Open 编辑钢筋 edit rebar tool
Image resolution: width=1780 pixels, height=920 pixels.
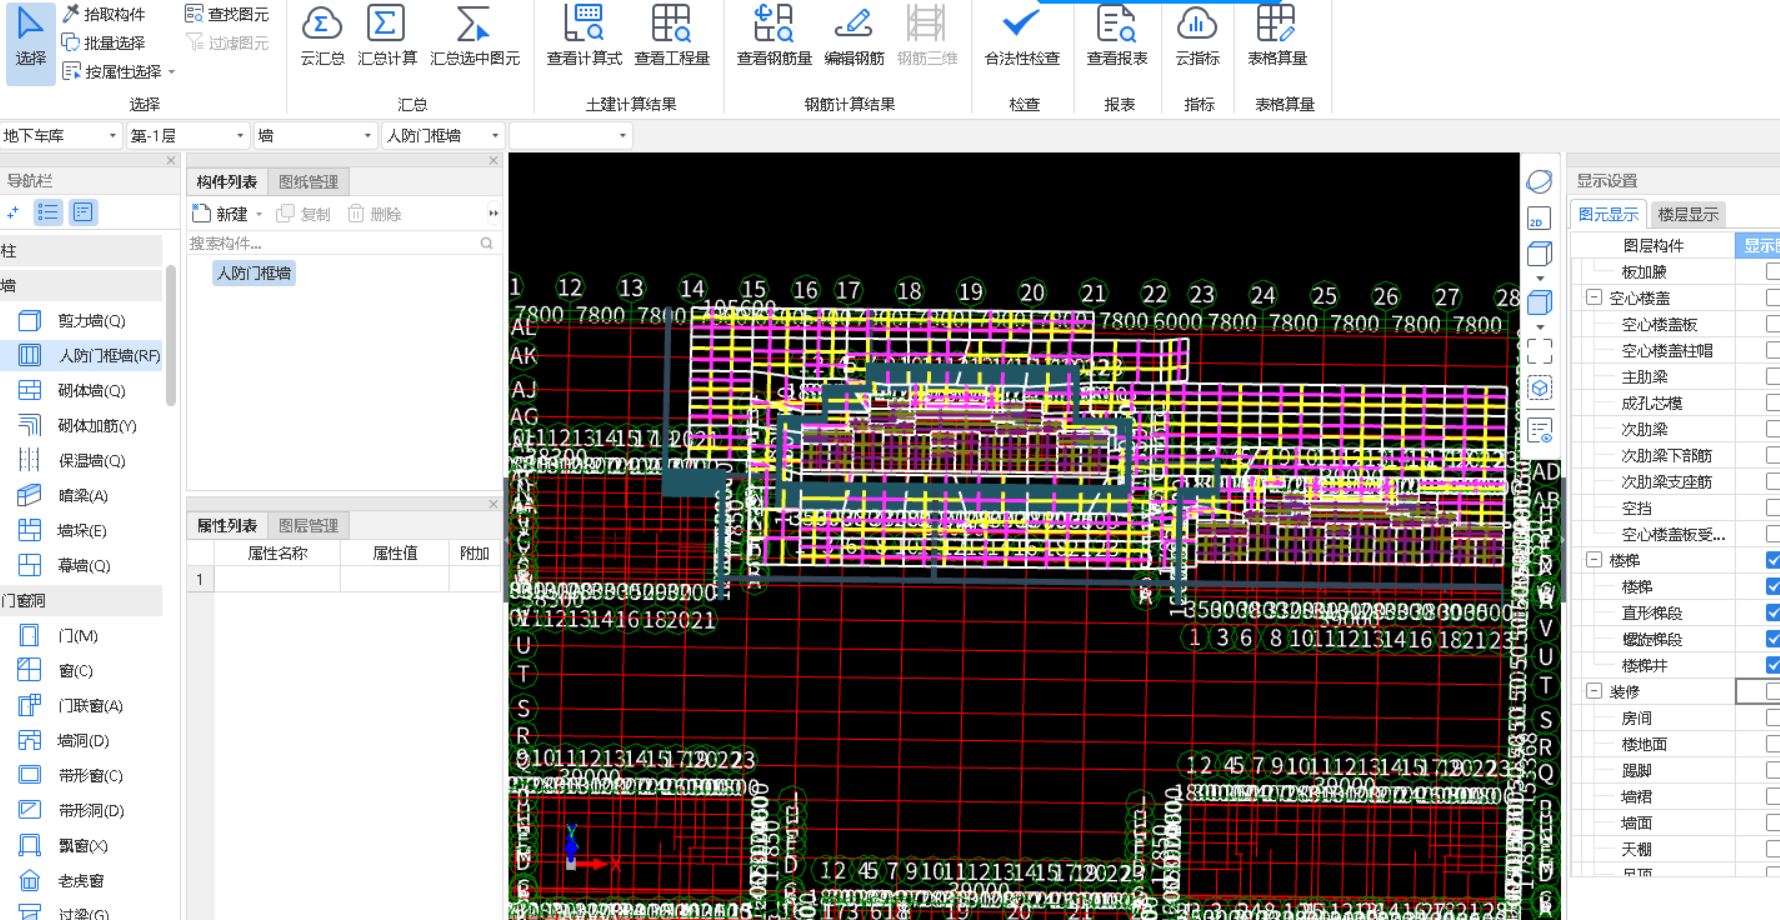click(854, 37)
